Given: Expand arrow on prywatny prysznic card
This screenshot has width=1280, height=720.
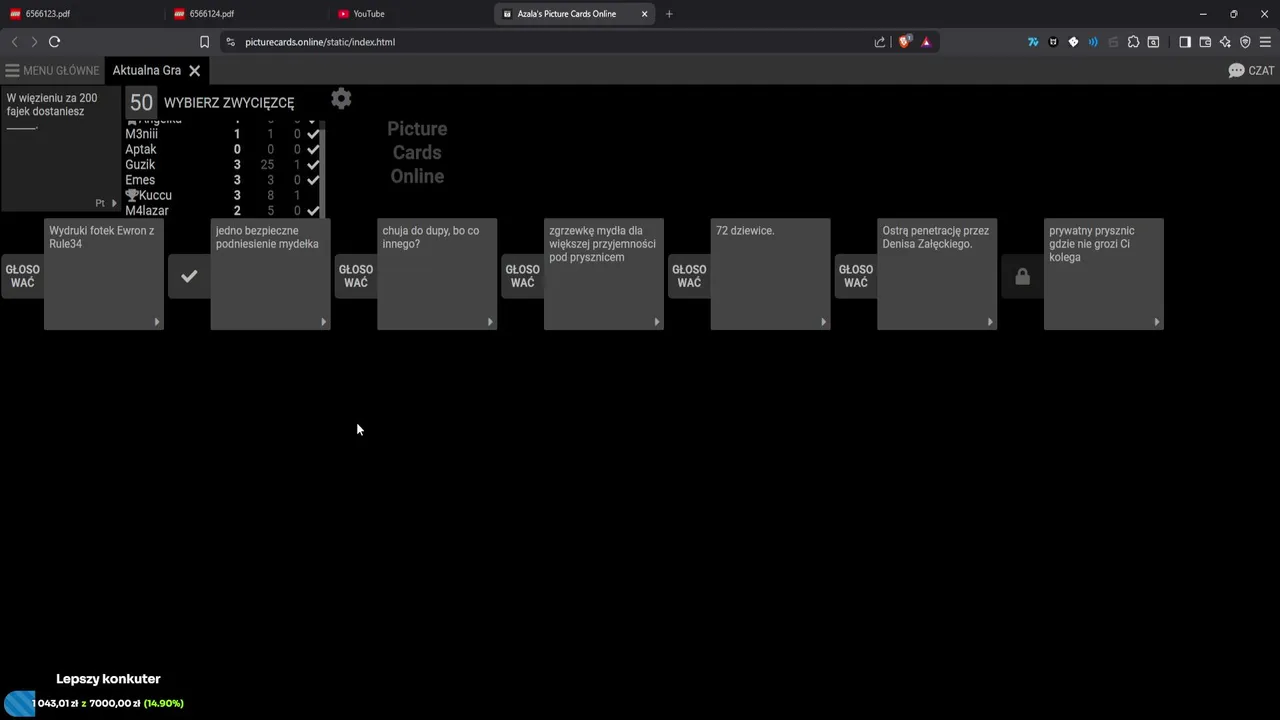Looking at the screenshot, I should (1157, 322).
